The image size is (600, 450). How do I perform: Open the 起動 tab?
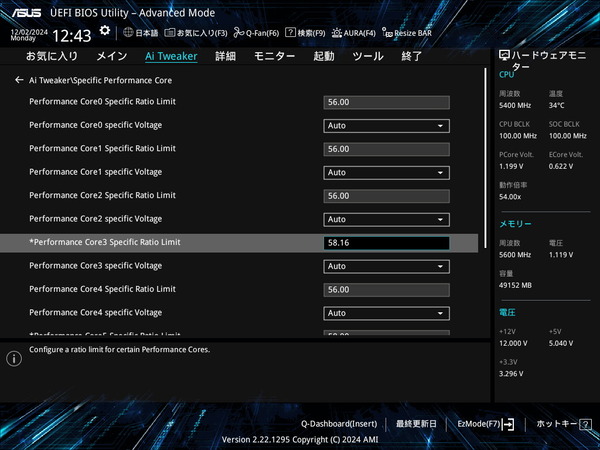click(324, 56)
